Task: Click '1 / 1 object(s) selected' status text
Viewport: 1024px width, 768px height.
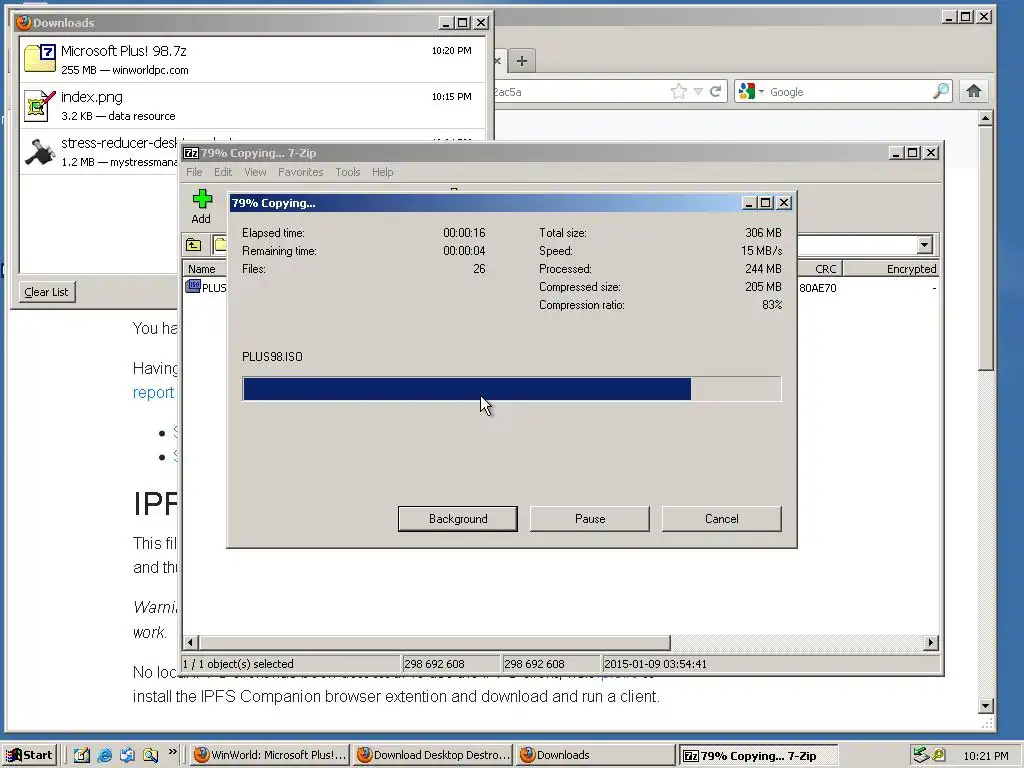Action: click(238, 664)
